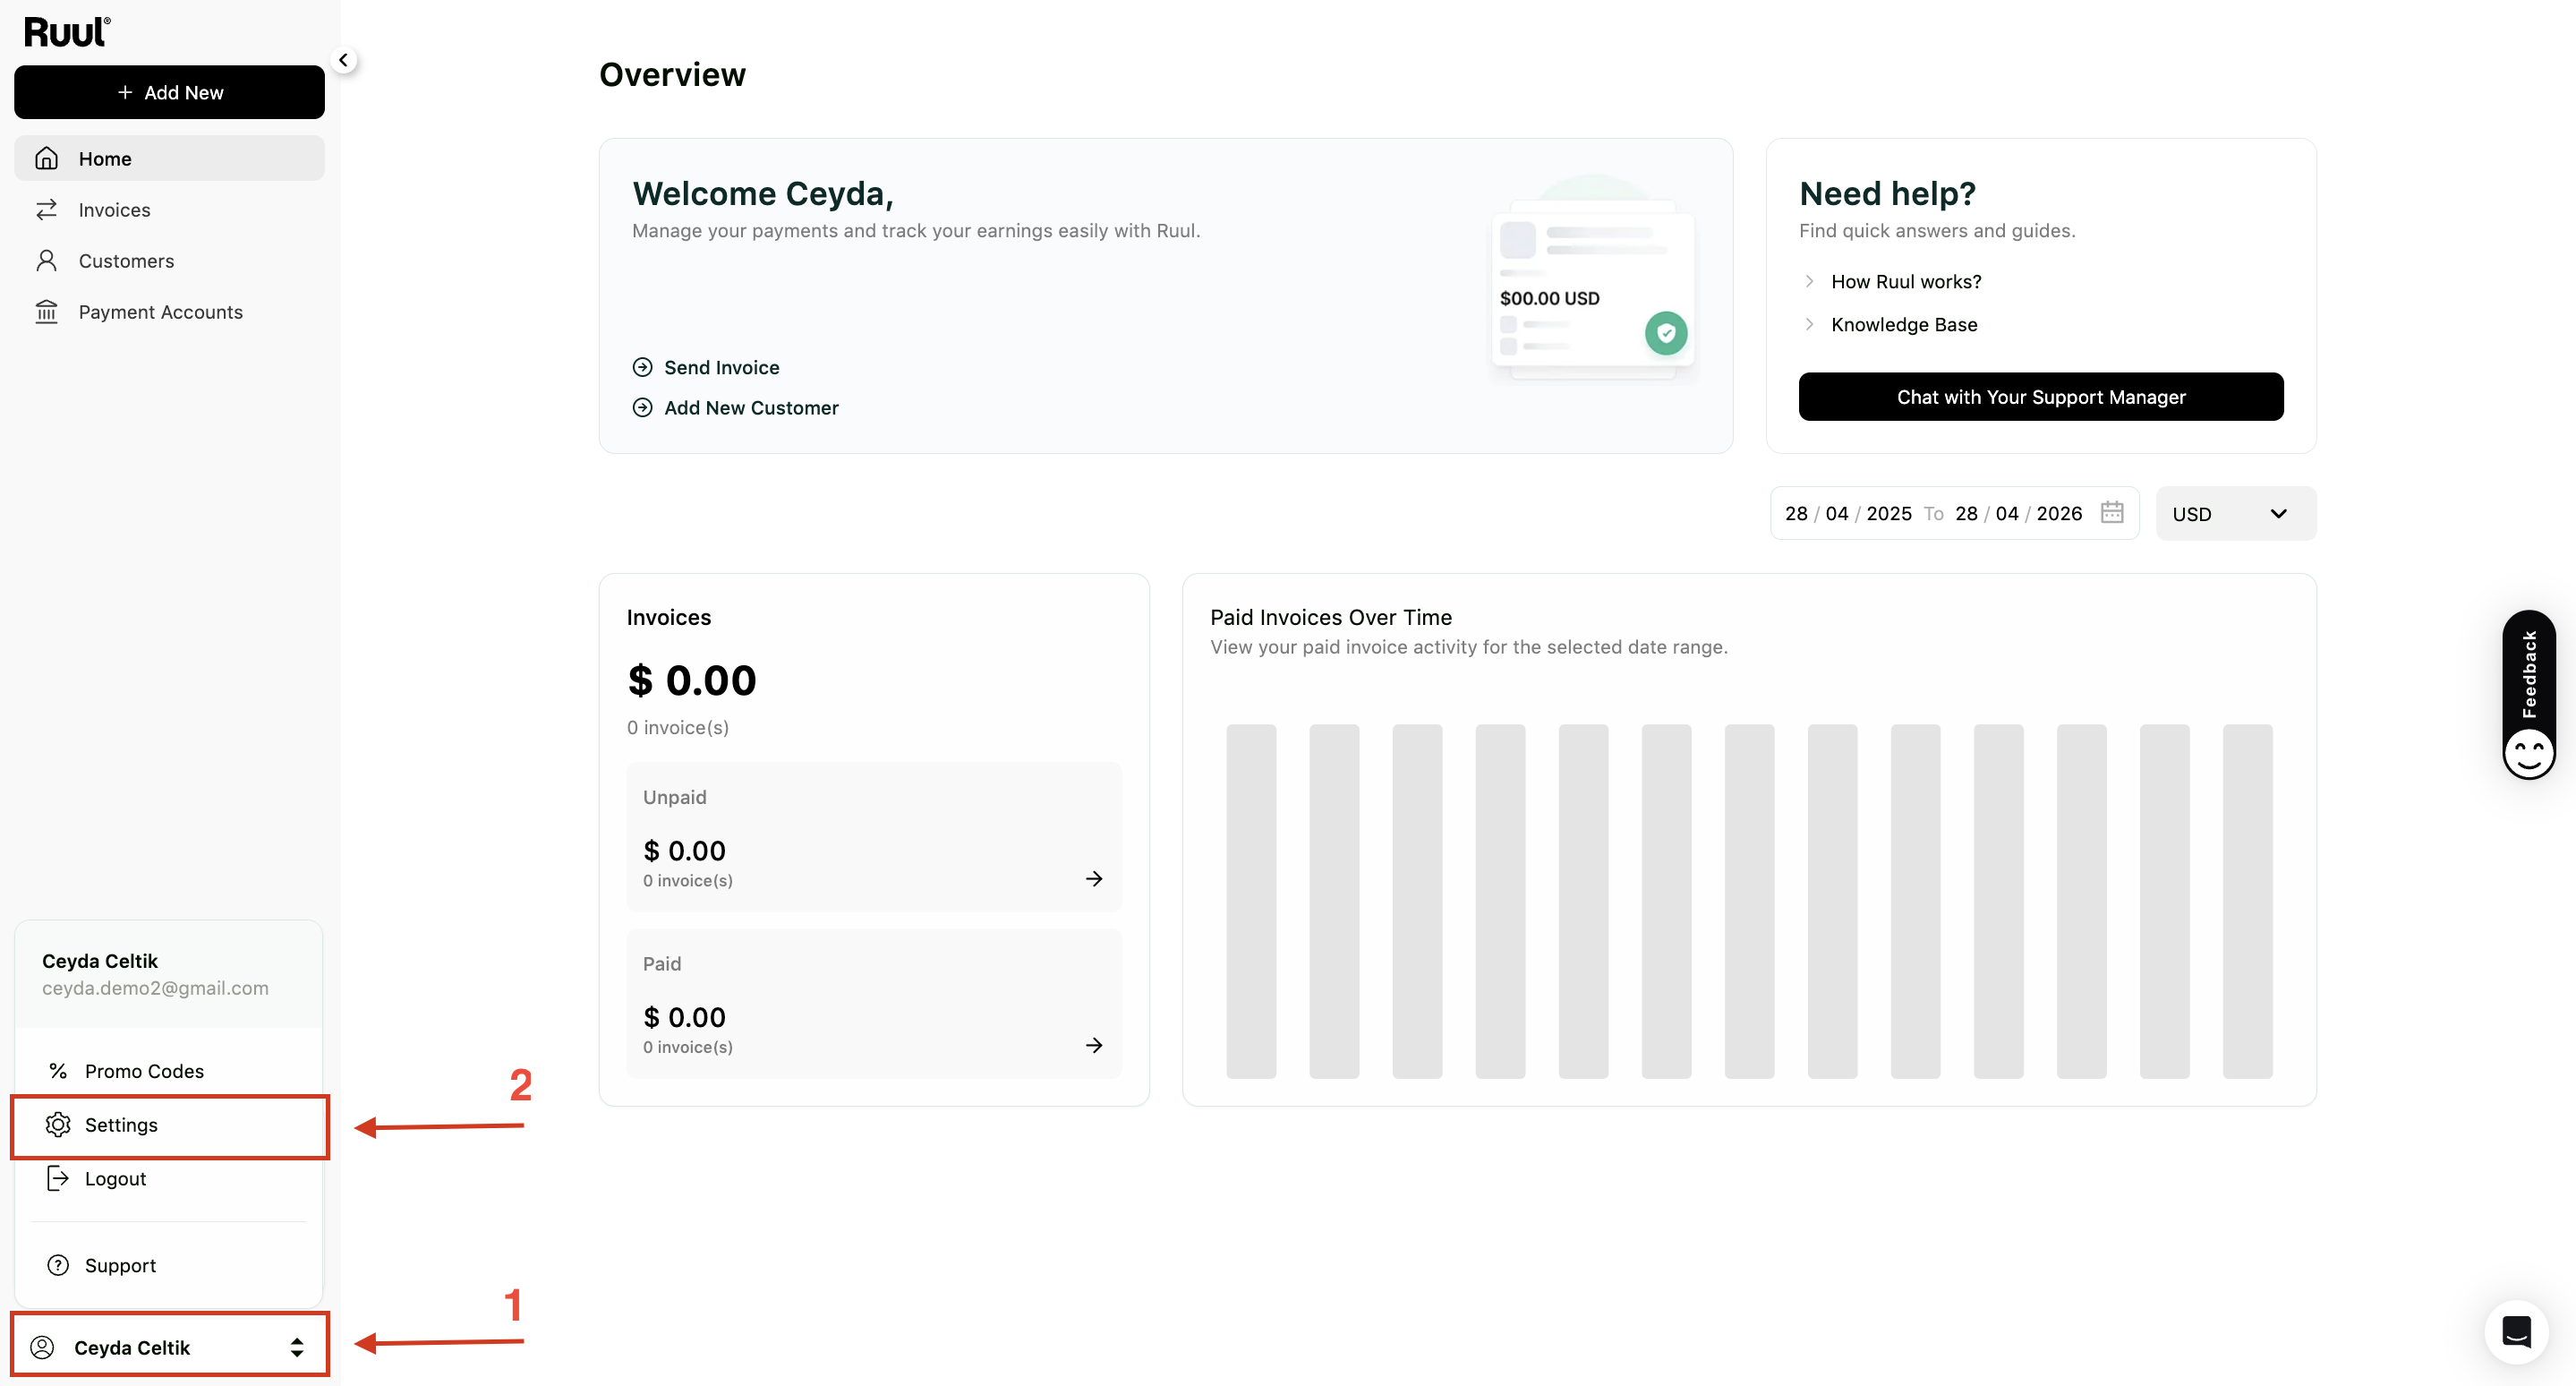Click the start date year 2025

click(x=1888, y=513)
